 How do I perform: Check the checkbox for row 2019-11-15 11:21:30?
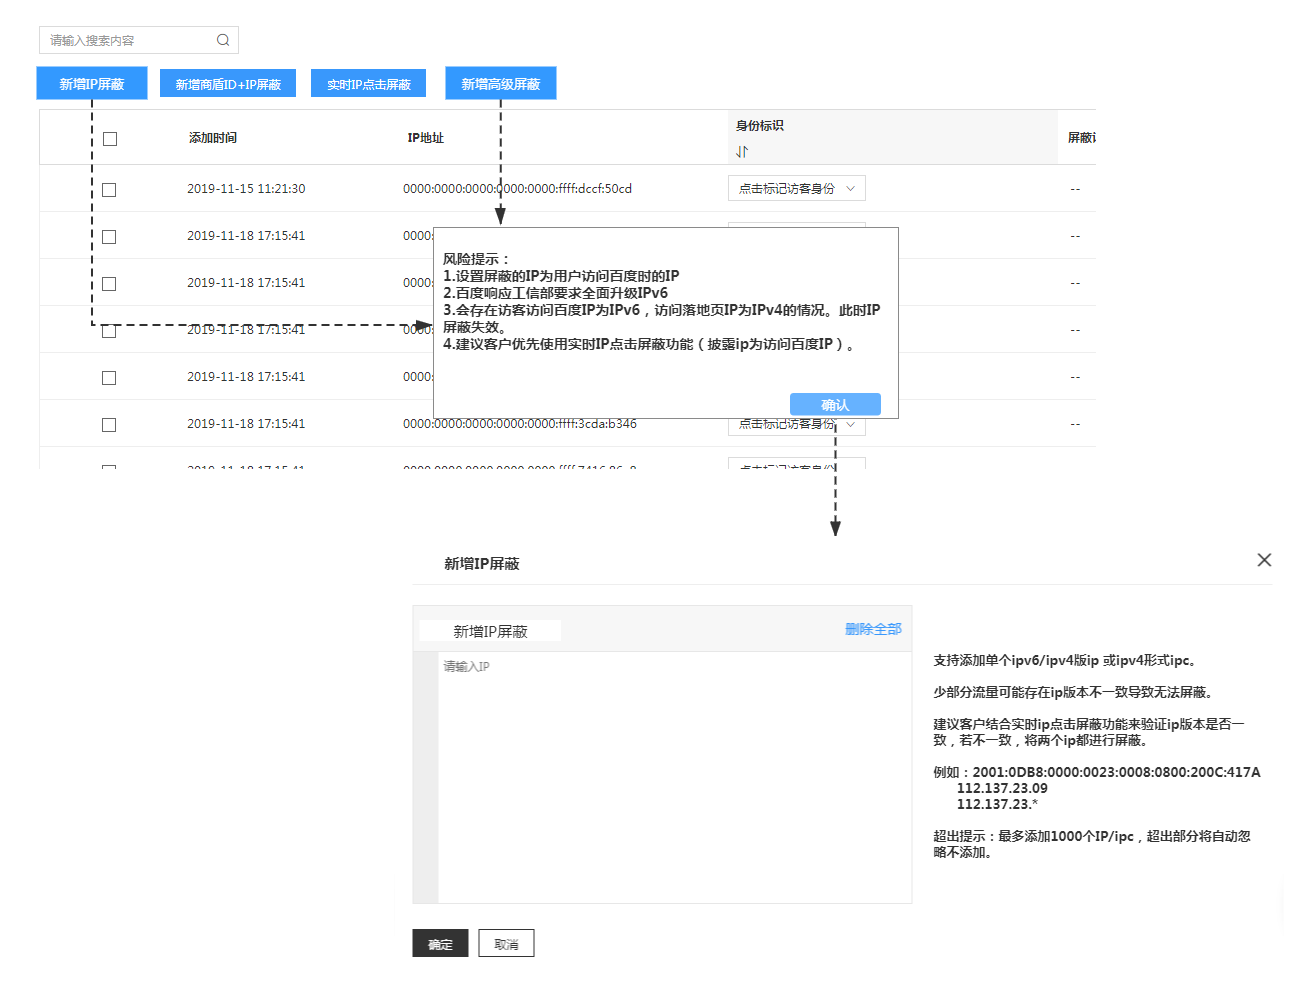109,188
